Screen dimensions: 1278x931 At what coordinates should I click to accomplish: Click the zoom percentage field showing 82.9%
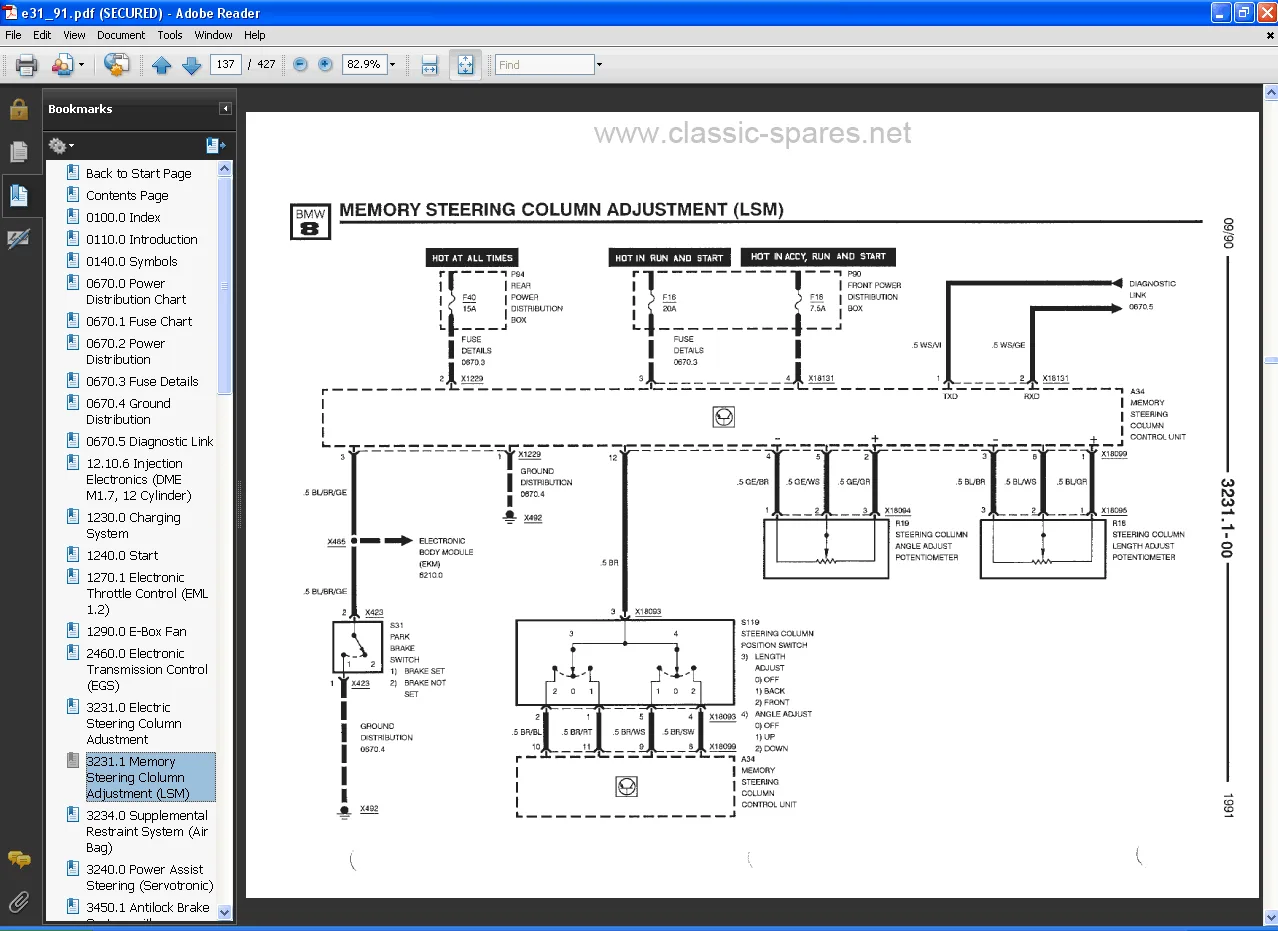[363, 65]
